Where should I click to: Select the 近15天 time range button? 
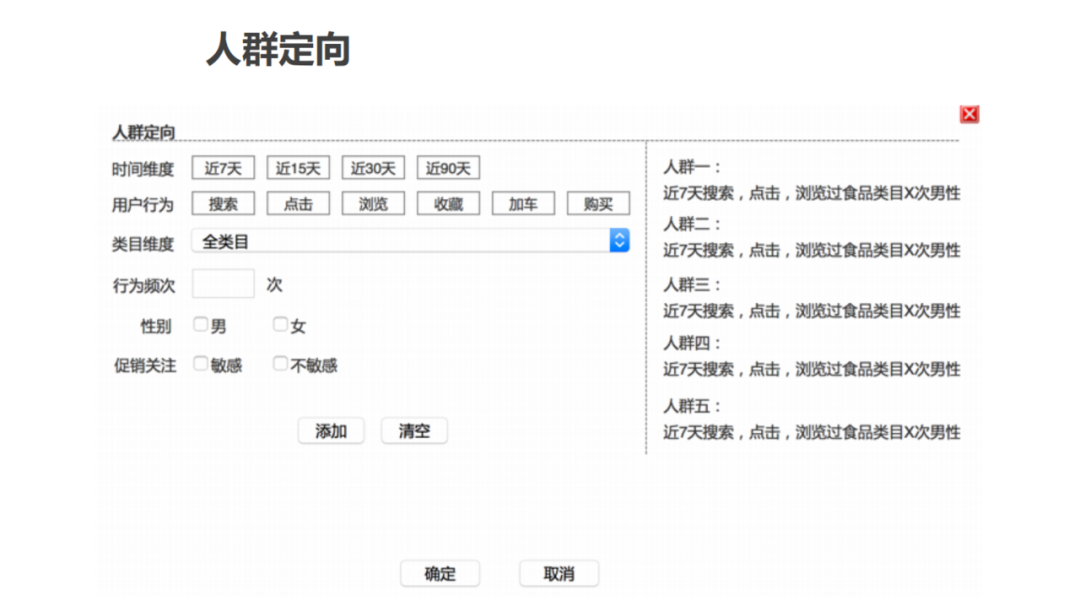click(x=299, y=167)
